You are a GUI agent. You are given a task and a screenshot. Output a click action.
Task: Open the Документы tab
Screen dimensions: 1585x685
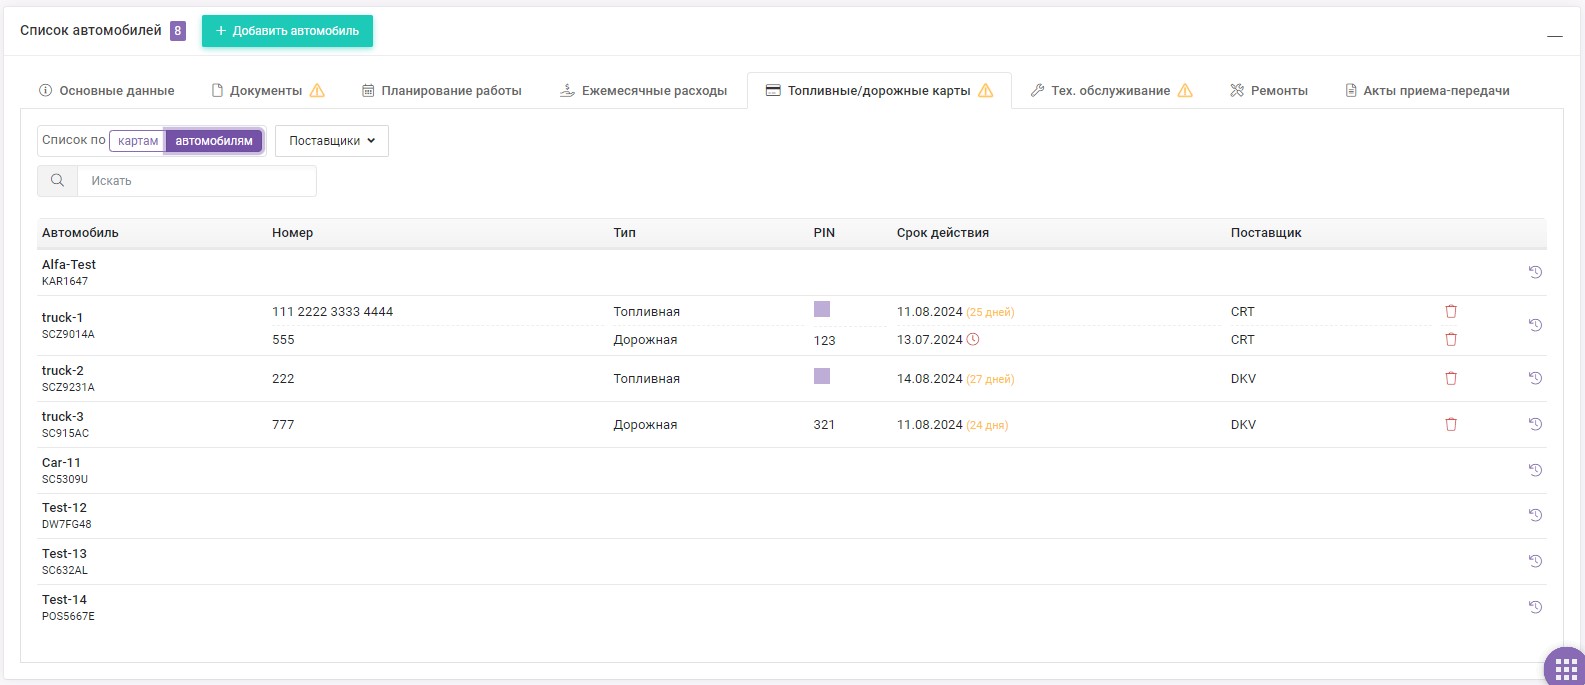coord(268,90)
